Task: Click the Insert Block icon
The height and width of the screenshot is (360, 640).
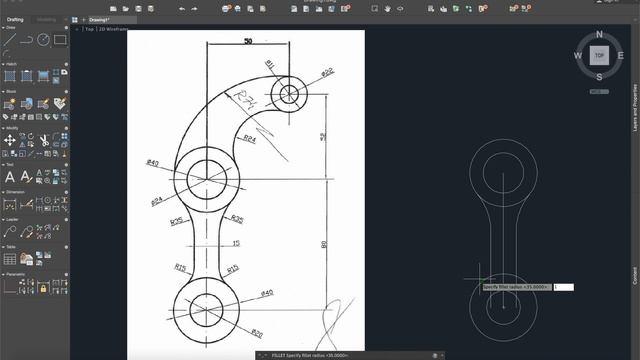Action: pyautogui.click(x=27, y=104)
